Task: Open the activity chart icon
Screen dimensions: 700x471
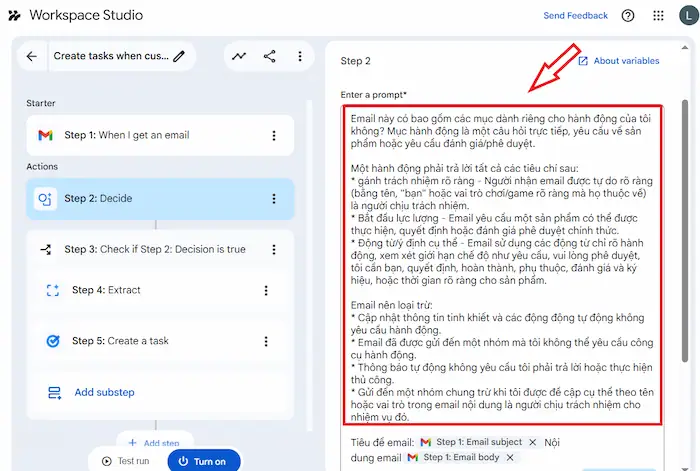Action: 239,57
